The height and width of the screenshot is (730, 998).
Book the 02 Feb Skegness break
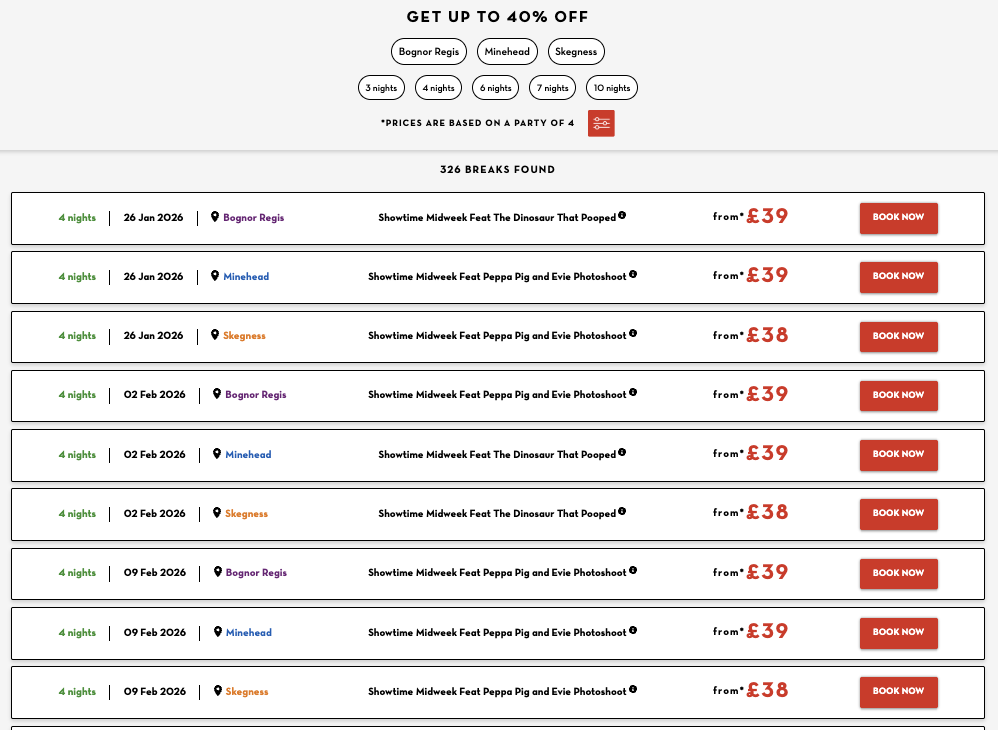(898, 513)
